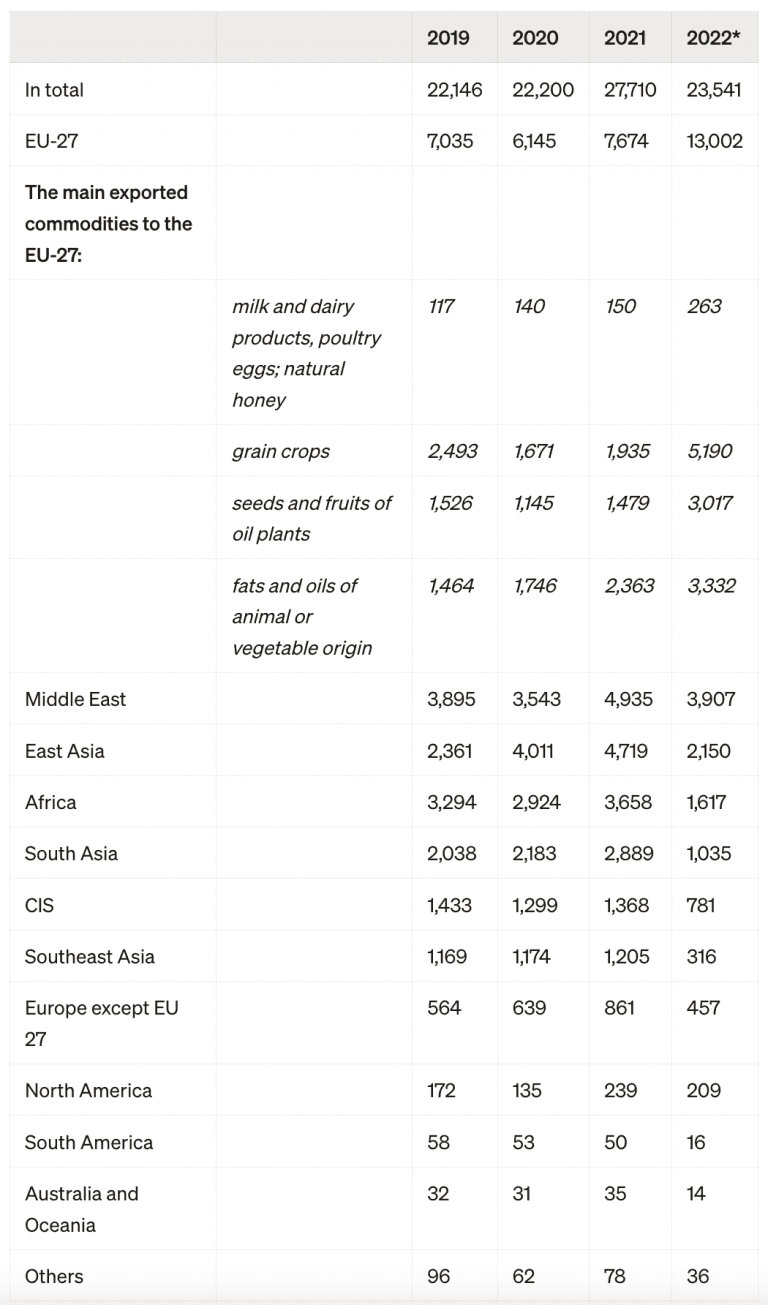Select the Southeast Asia row label
This screenshot has width=768, height=1305.
pyautogui.click(x=90, y=957)
